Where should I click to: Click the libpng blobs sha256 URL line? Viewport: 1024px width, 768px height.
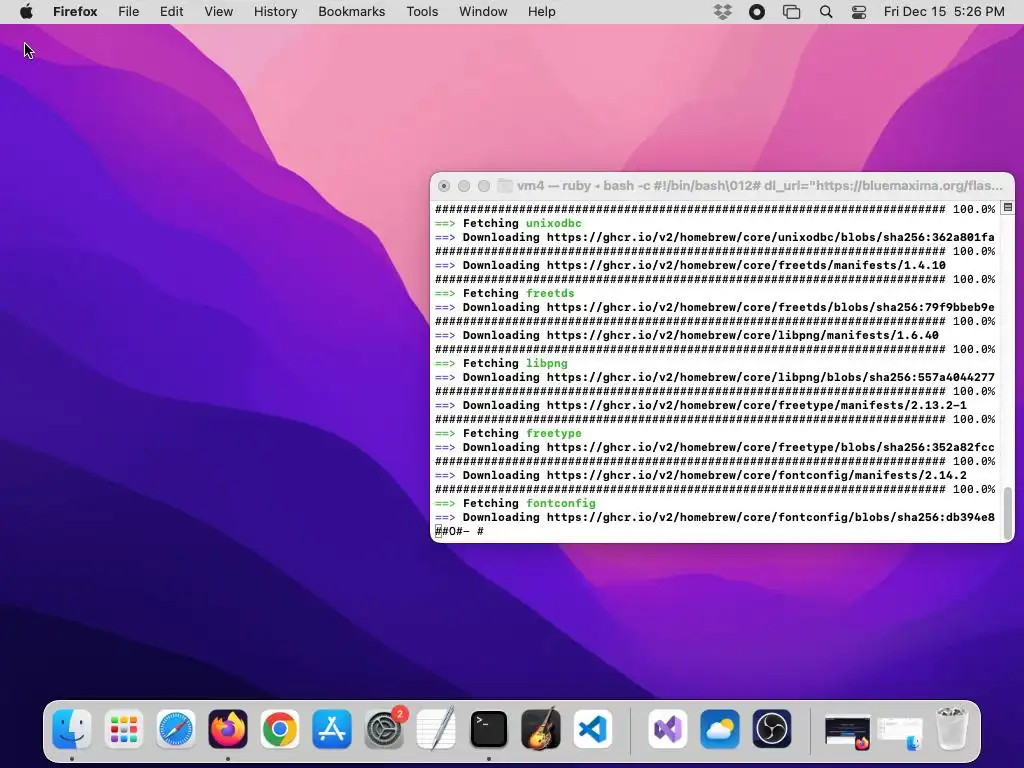(715, 377)
